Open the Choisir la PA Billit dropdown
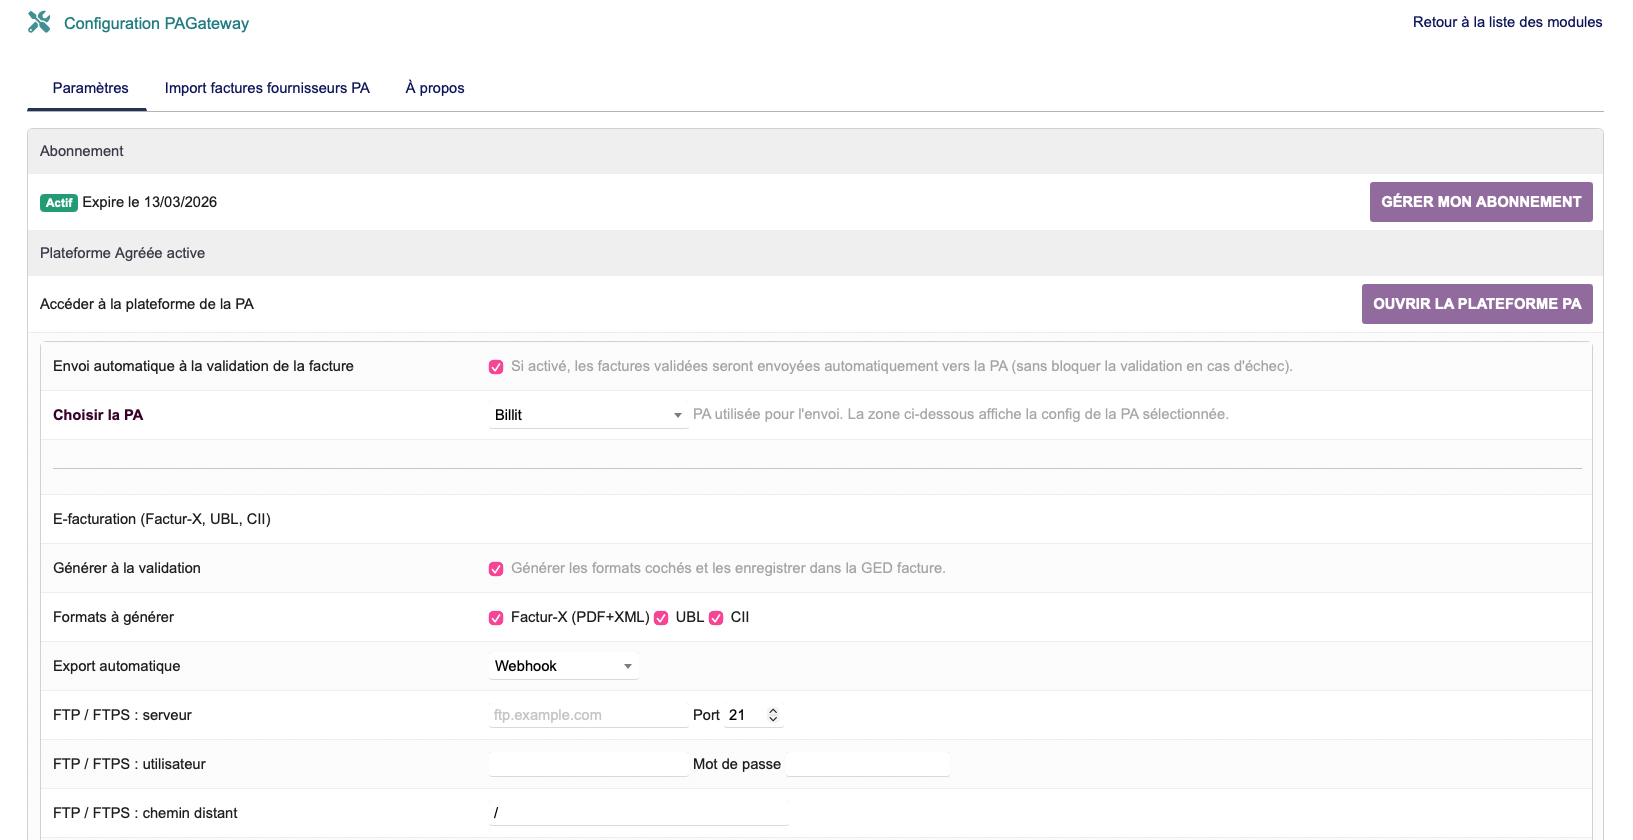The width and height of the screenshot is (1633, 840). click(x=588, y=415)
